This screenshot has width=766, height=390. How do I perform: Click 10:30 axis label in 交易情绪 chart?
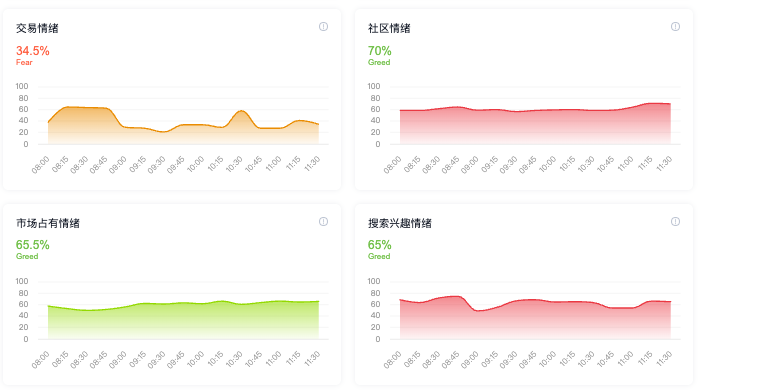point(234,164)
